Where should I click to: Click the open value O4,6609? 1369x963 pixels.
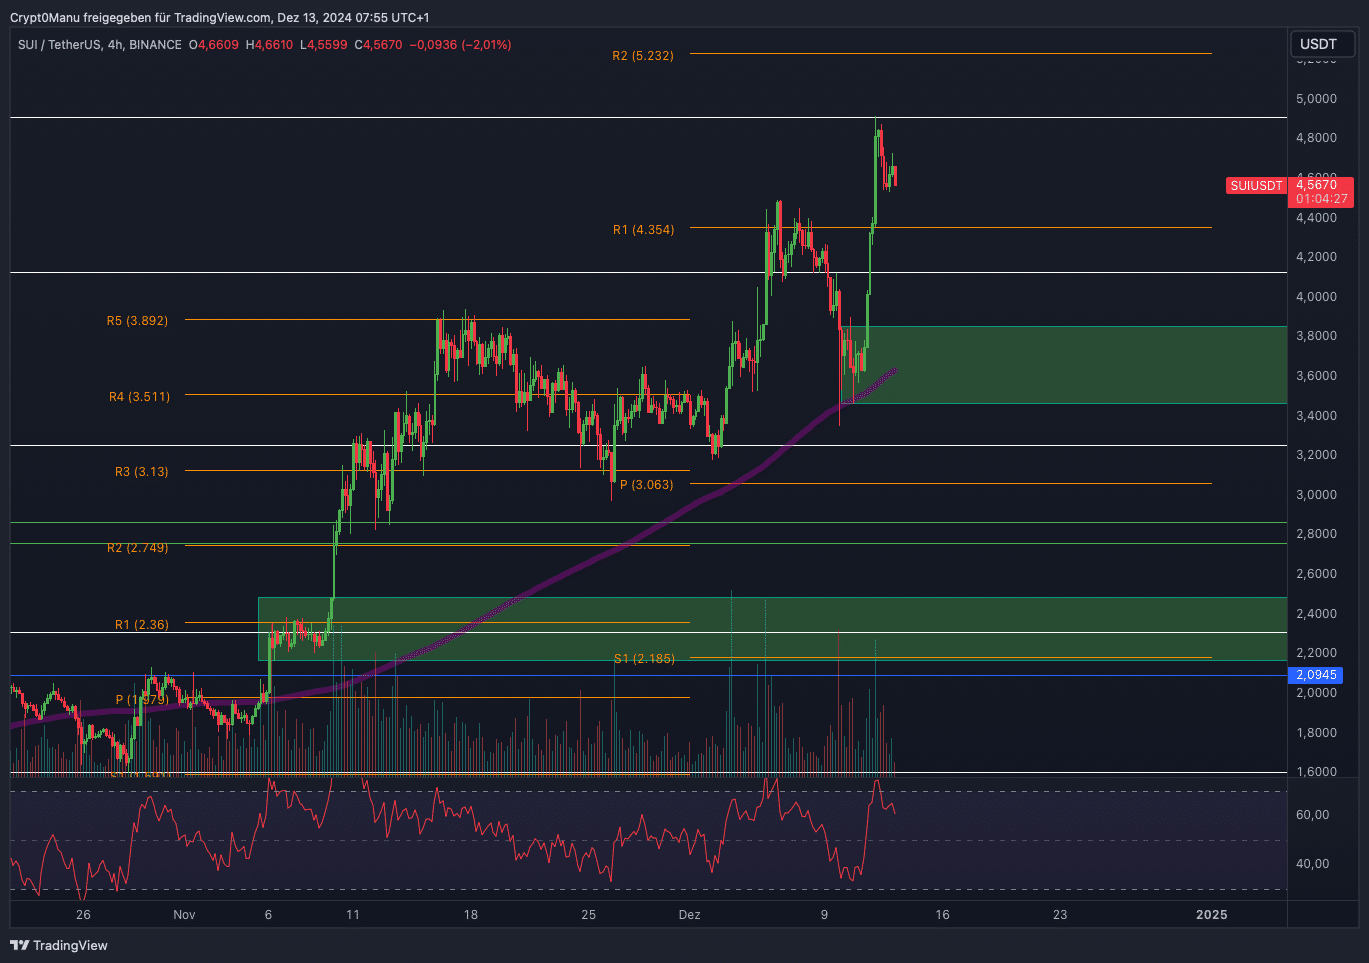[x=214, y=45]
